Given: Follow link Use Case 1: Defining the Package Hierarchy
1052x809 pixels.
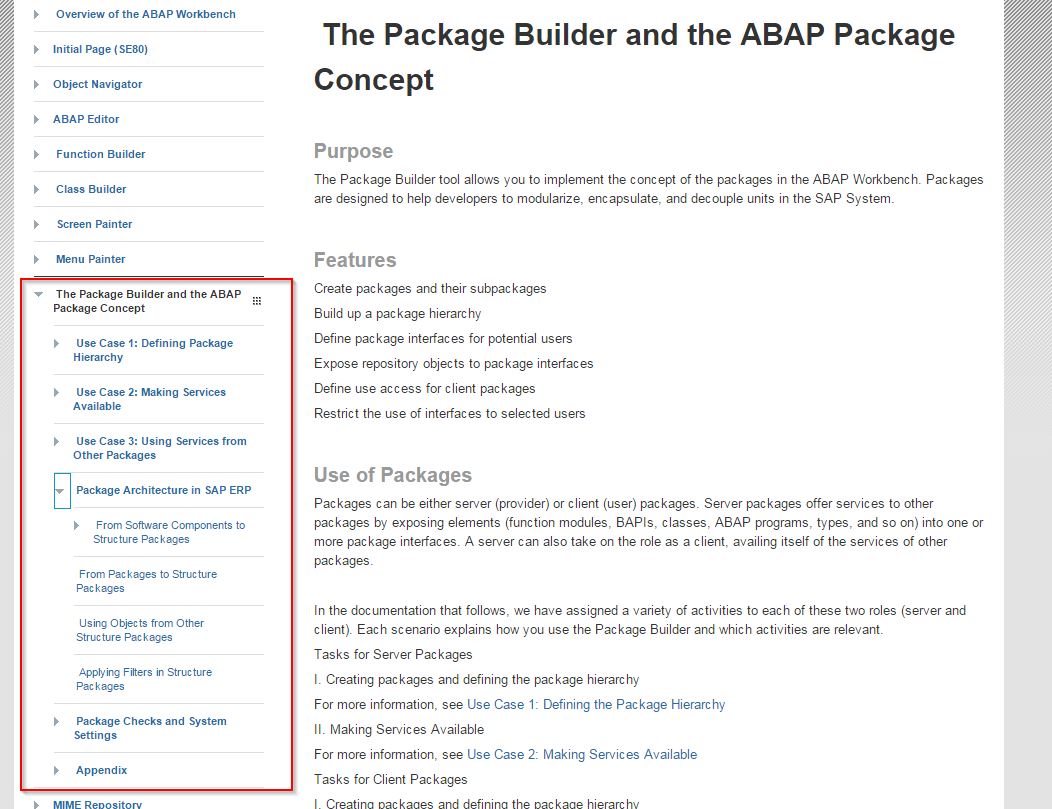Looking at the screenshot, I should click(x=596, y=705).
